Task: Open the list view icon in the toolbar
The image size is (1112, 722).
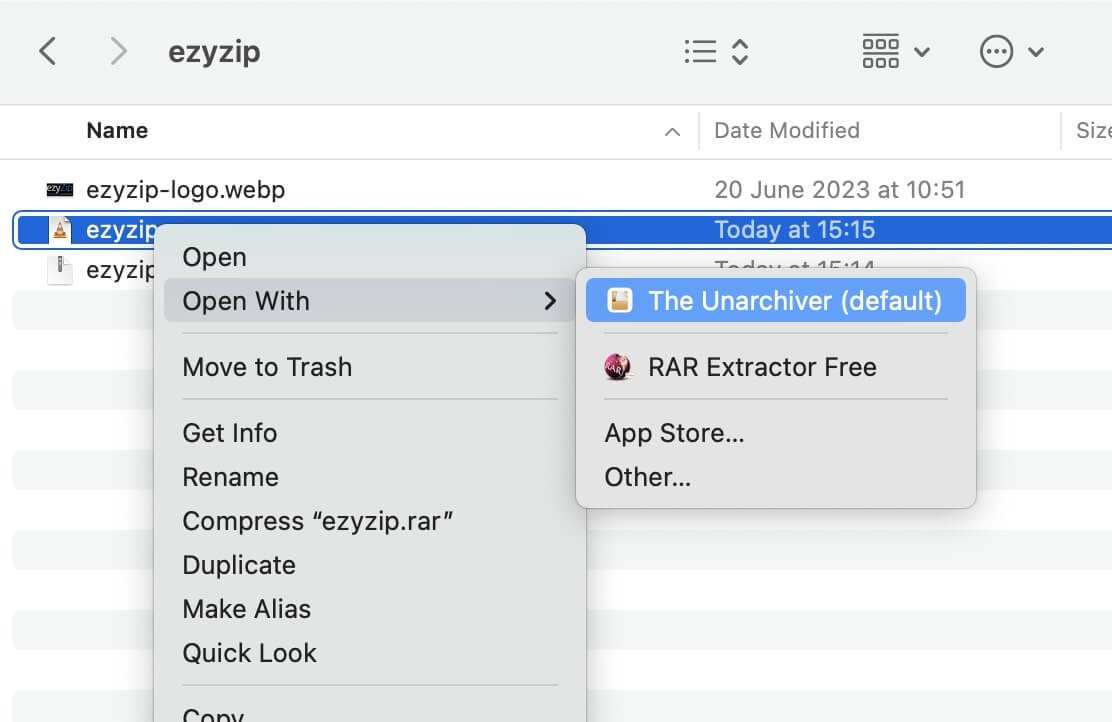Action: click(698, 51)
